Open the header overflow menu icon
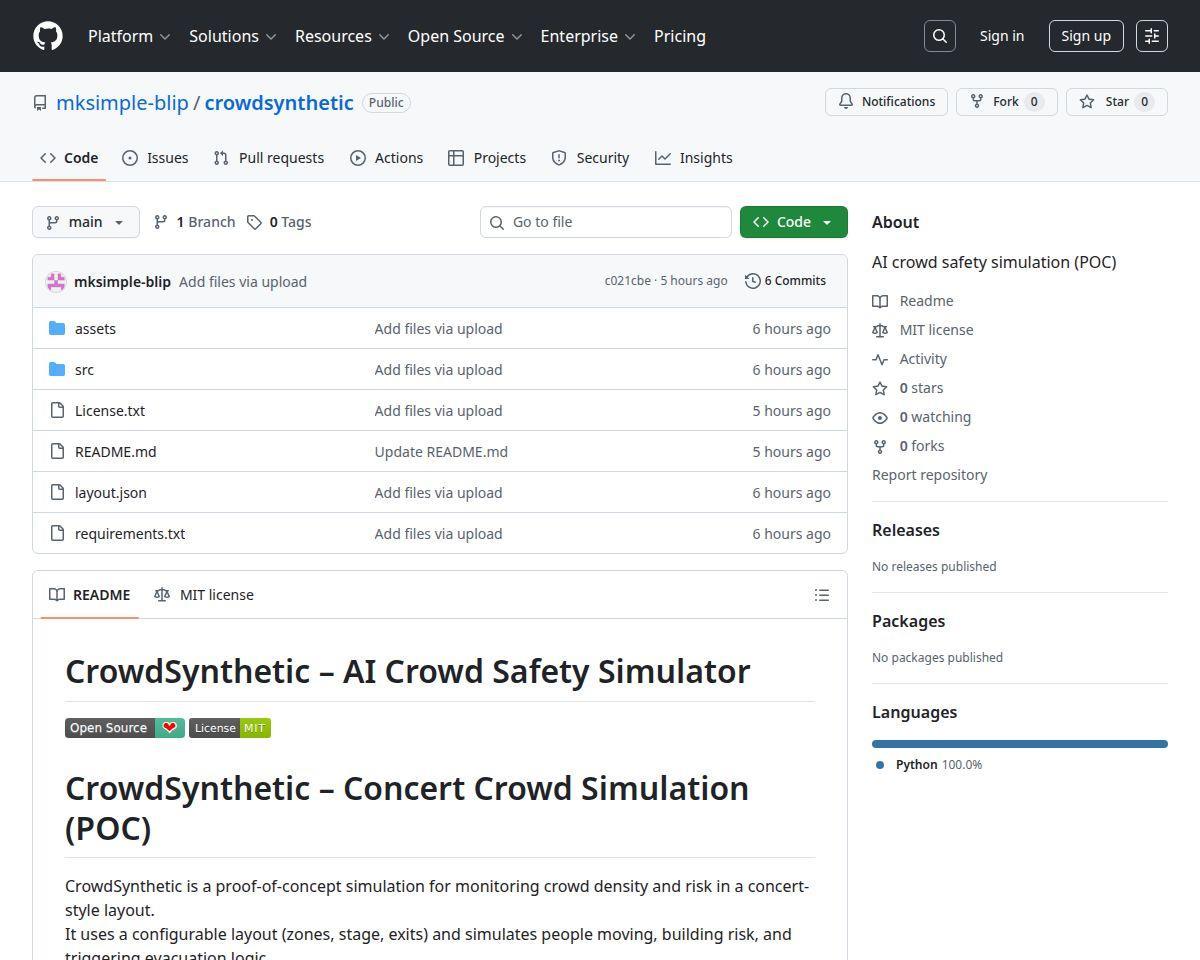This screenshot has height=960, width=1200. [x=1152, y=36]
